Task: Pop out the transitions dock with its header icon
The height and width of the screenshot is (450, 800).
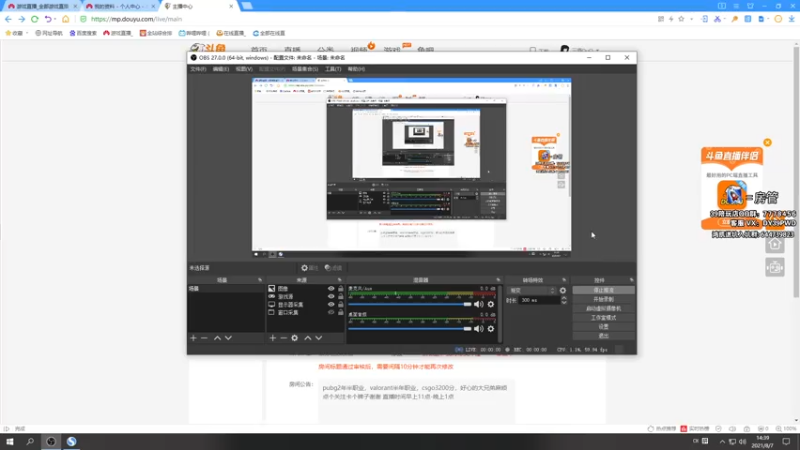Action: click(x=564, y=280)
